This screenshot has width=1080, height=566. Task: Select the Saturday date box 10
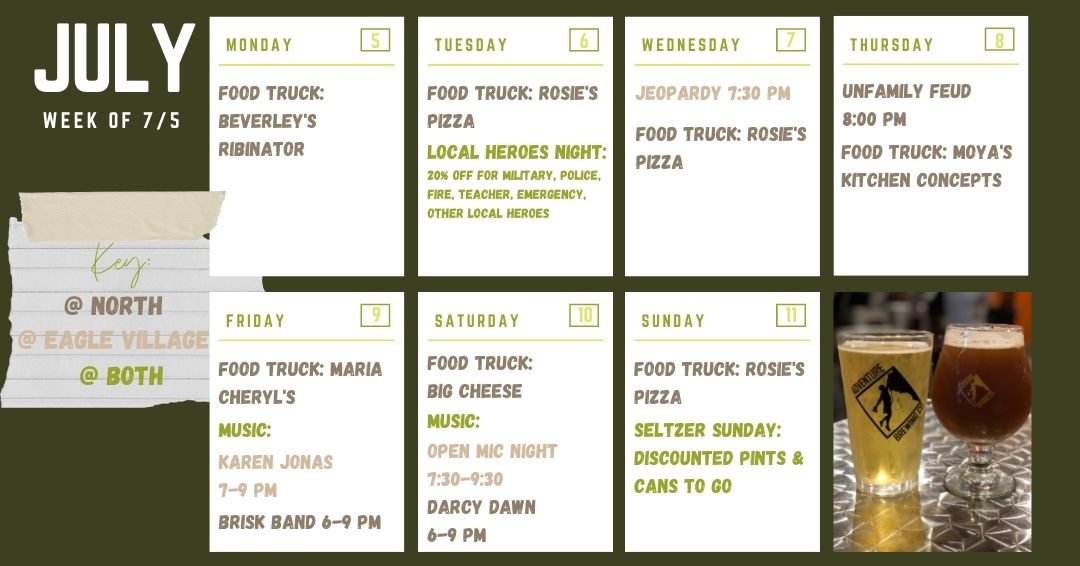click(x=584, y=316)
